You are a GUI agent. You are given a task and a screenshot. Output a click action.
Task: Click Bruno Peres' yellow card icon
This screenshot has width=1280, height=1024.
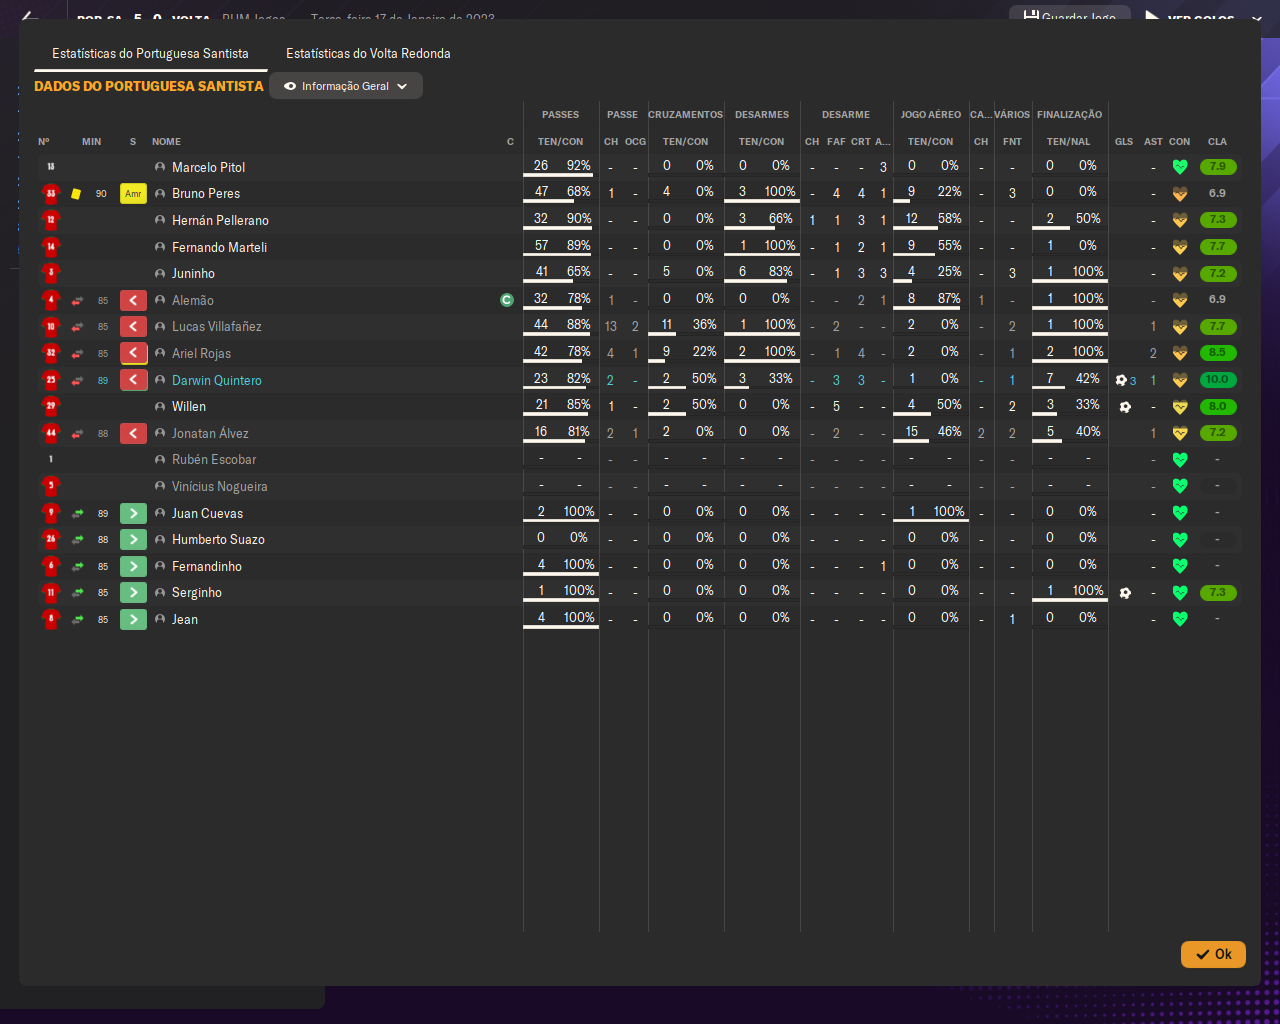tap(76, 194)
